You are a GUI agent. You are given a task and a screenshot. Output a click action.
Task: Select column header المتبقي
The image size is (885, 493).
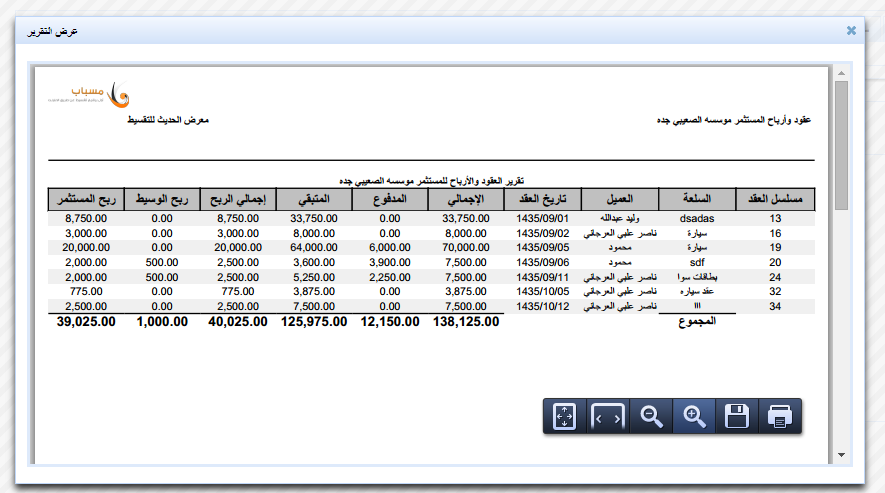pyautogui.click(x=314, y=199)
